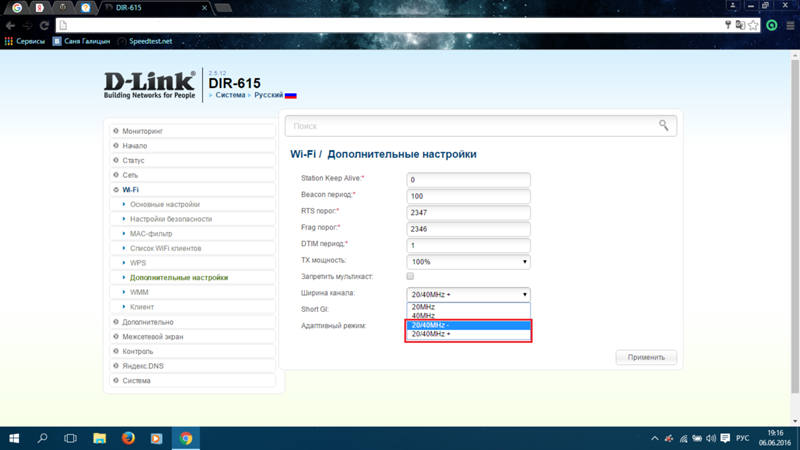Open Основные настройки under Wi-Fi
Image resolution: width=800 pixels, height=450 pixels.
coord(192,204)
